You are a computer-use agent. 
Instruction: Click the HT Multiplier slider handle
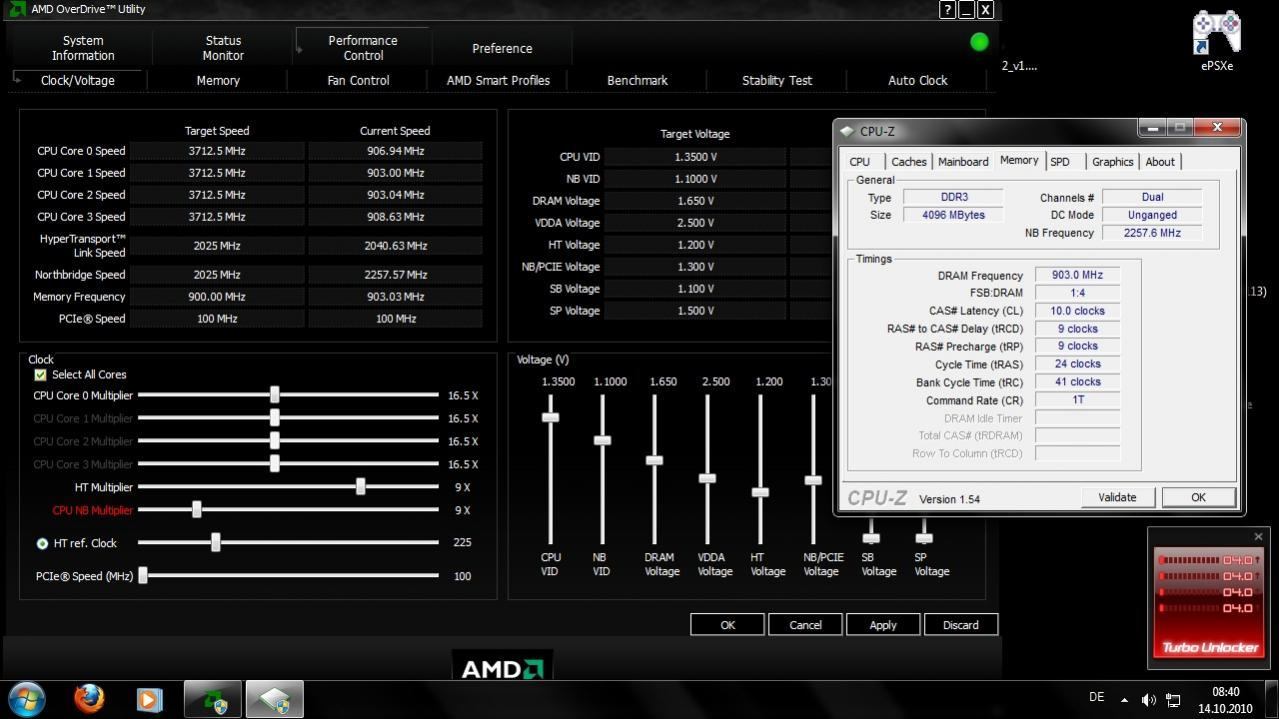360,487
